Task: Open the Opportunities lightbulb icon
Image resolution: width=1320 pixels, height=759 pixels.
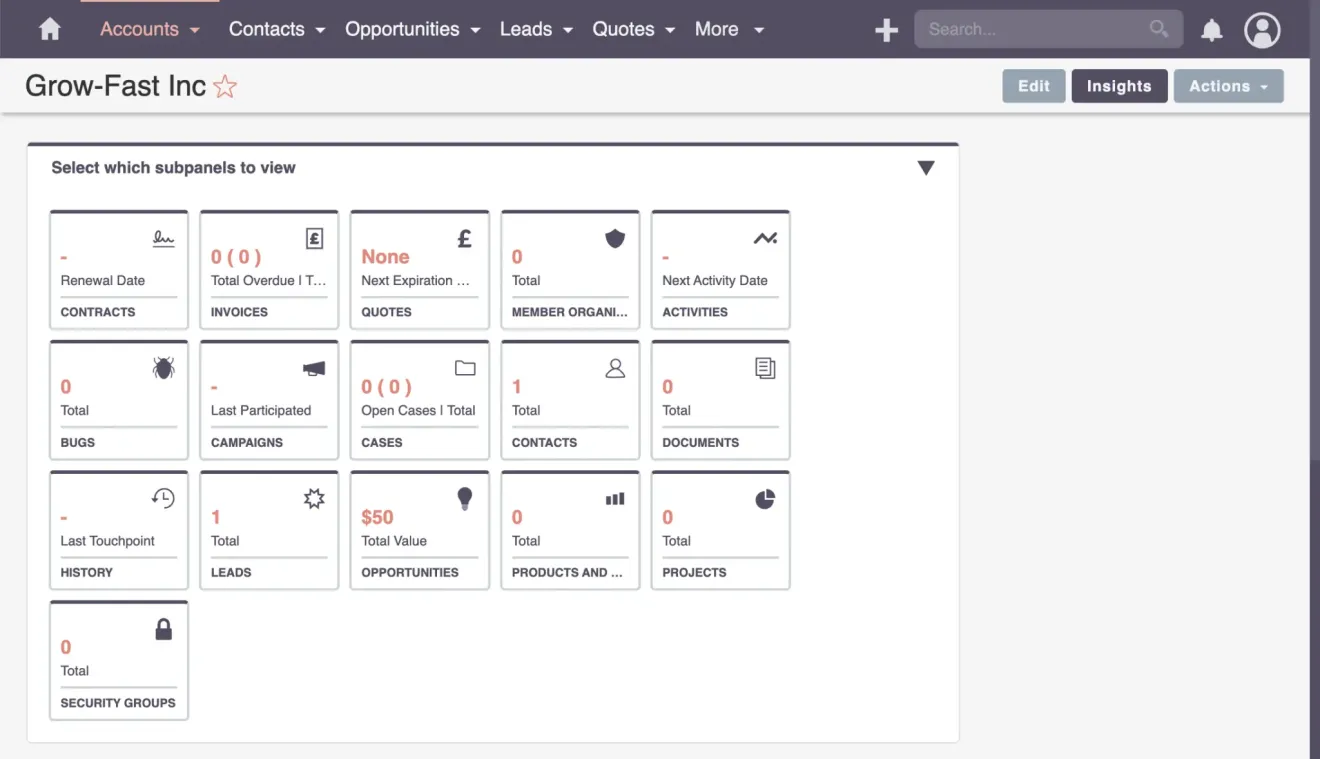Action: 463,498
